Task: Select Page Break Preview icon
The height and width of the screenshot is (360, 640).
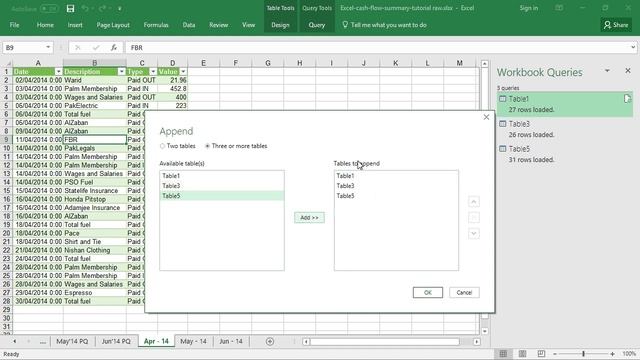Action: (x=541, y=354)
